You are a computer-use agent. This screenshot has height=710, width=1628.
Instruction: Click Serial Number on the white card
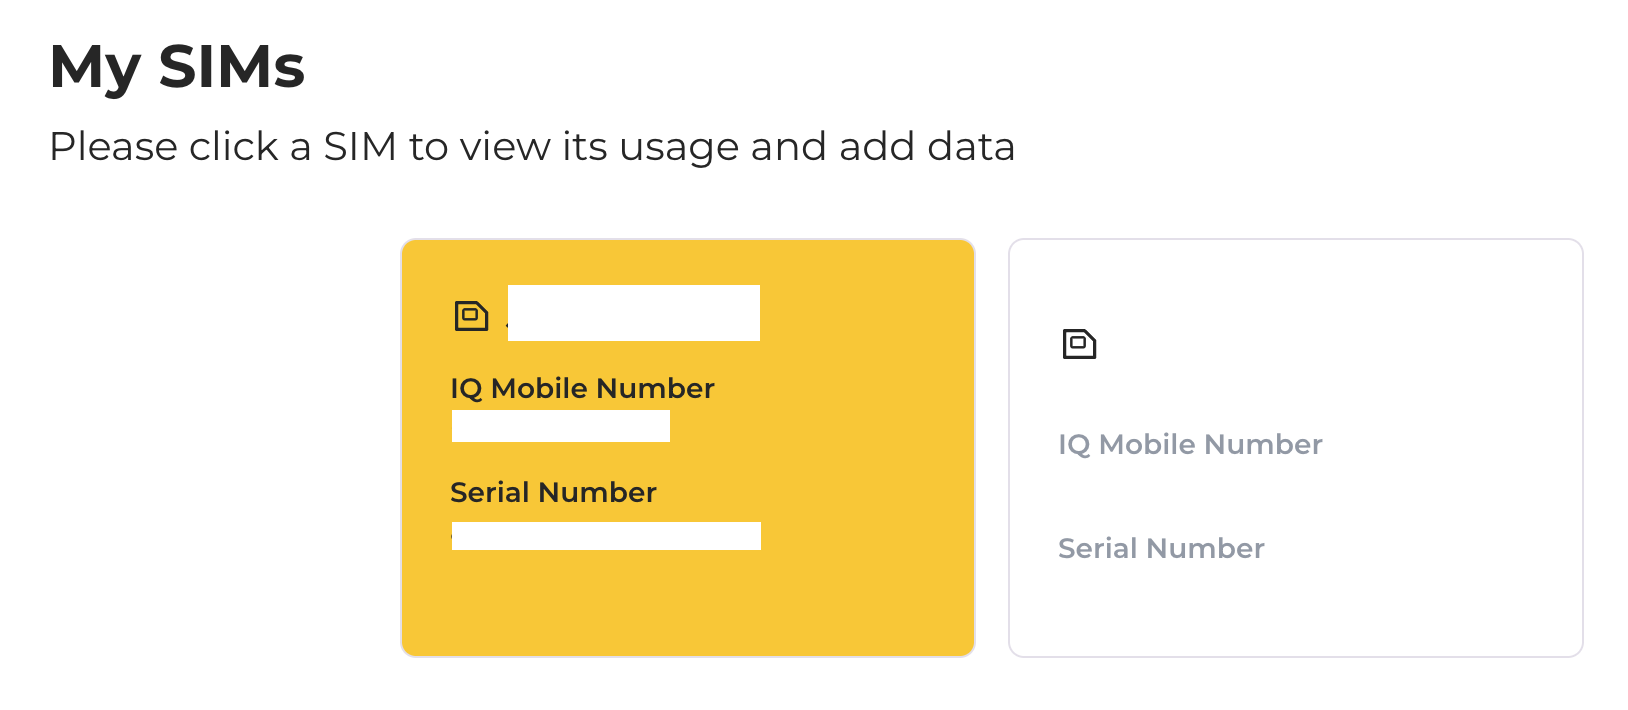[1161, 548]
